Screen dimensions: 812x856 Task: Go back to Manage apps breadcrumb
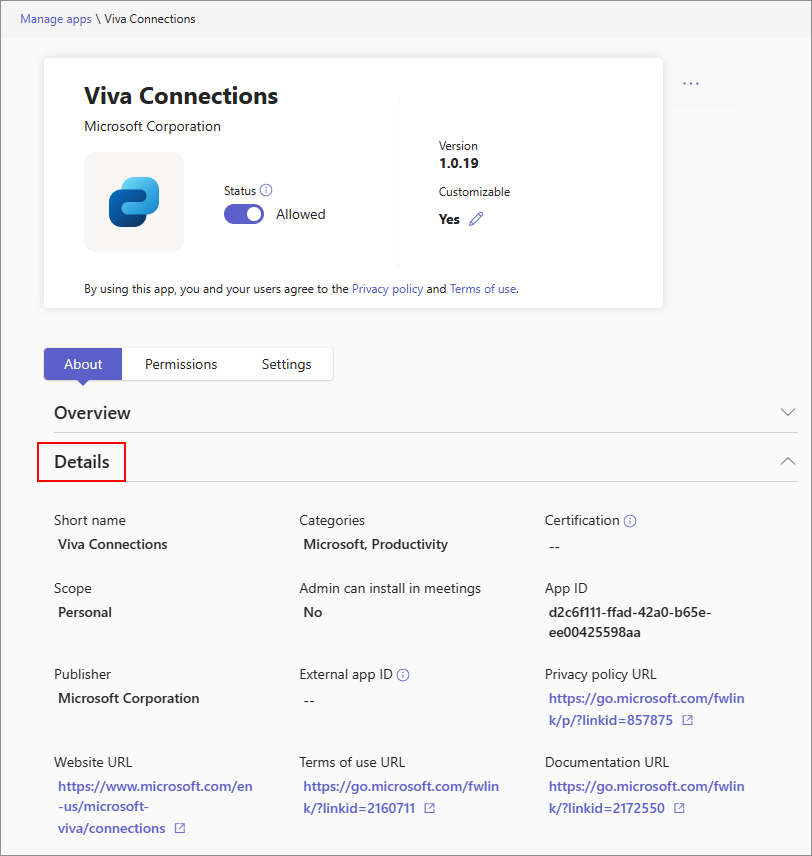[55, 19]
